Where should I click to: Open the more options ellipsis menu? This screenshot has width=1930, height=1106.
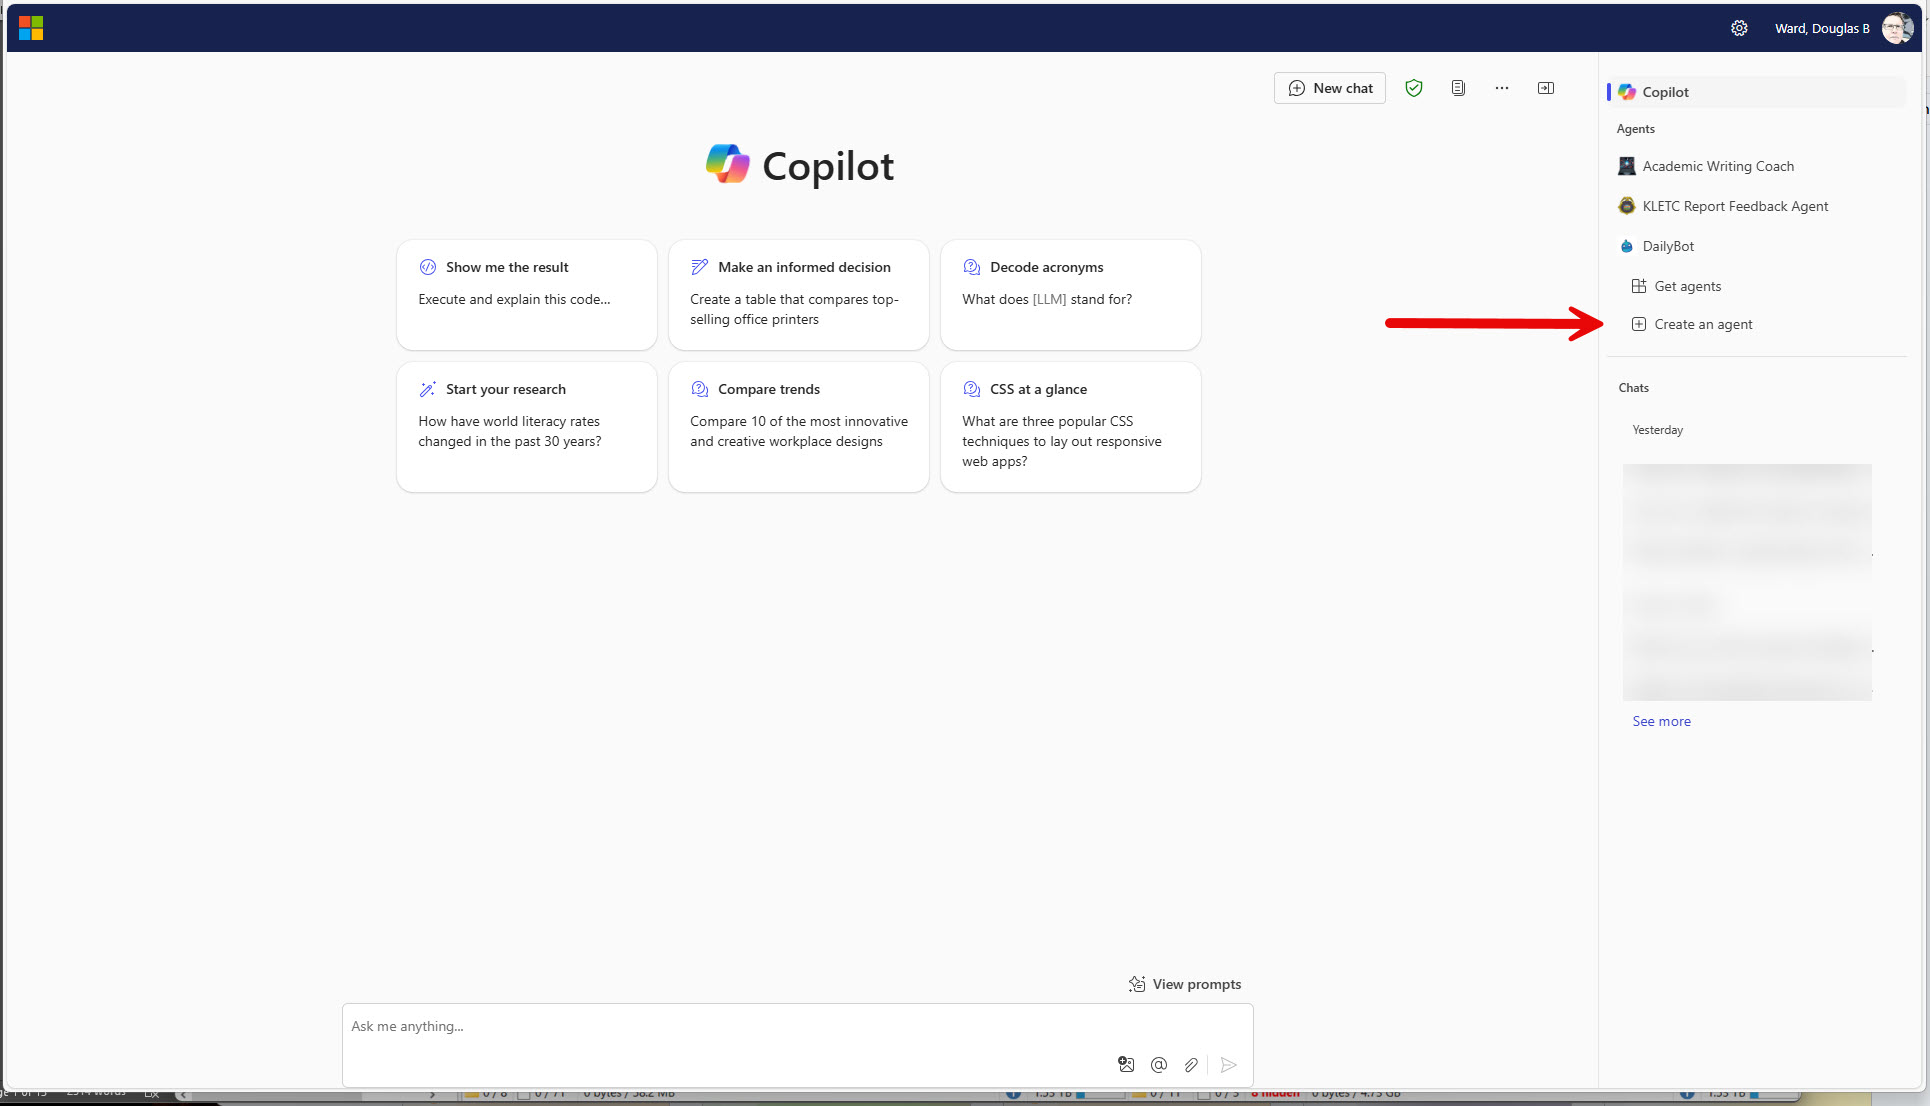coord(1501,88)
